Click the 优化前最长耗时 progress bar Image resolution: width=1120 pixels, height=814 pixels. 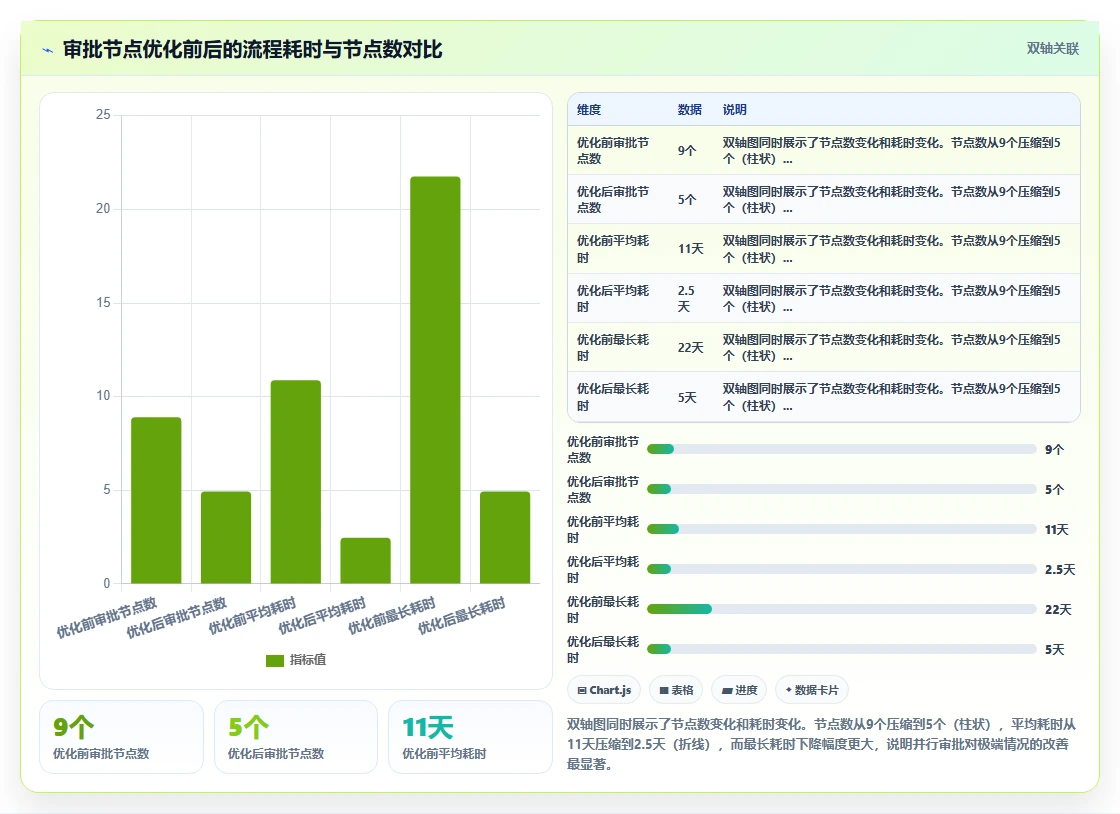tap(841, 609)
